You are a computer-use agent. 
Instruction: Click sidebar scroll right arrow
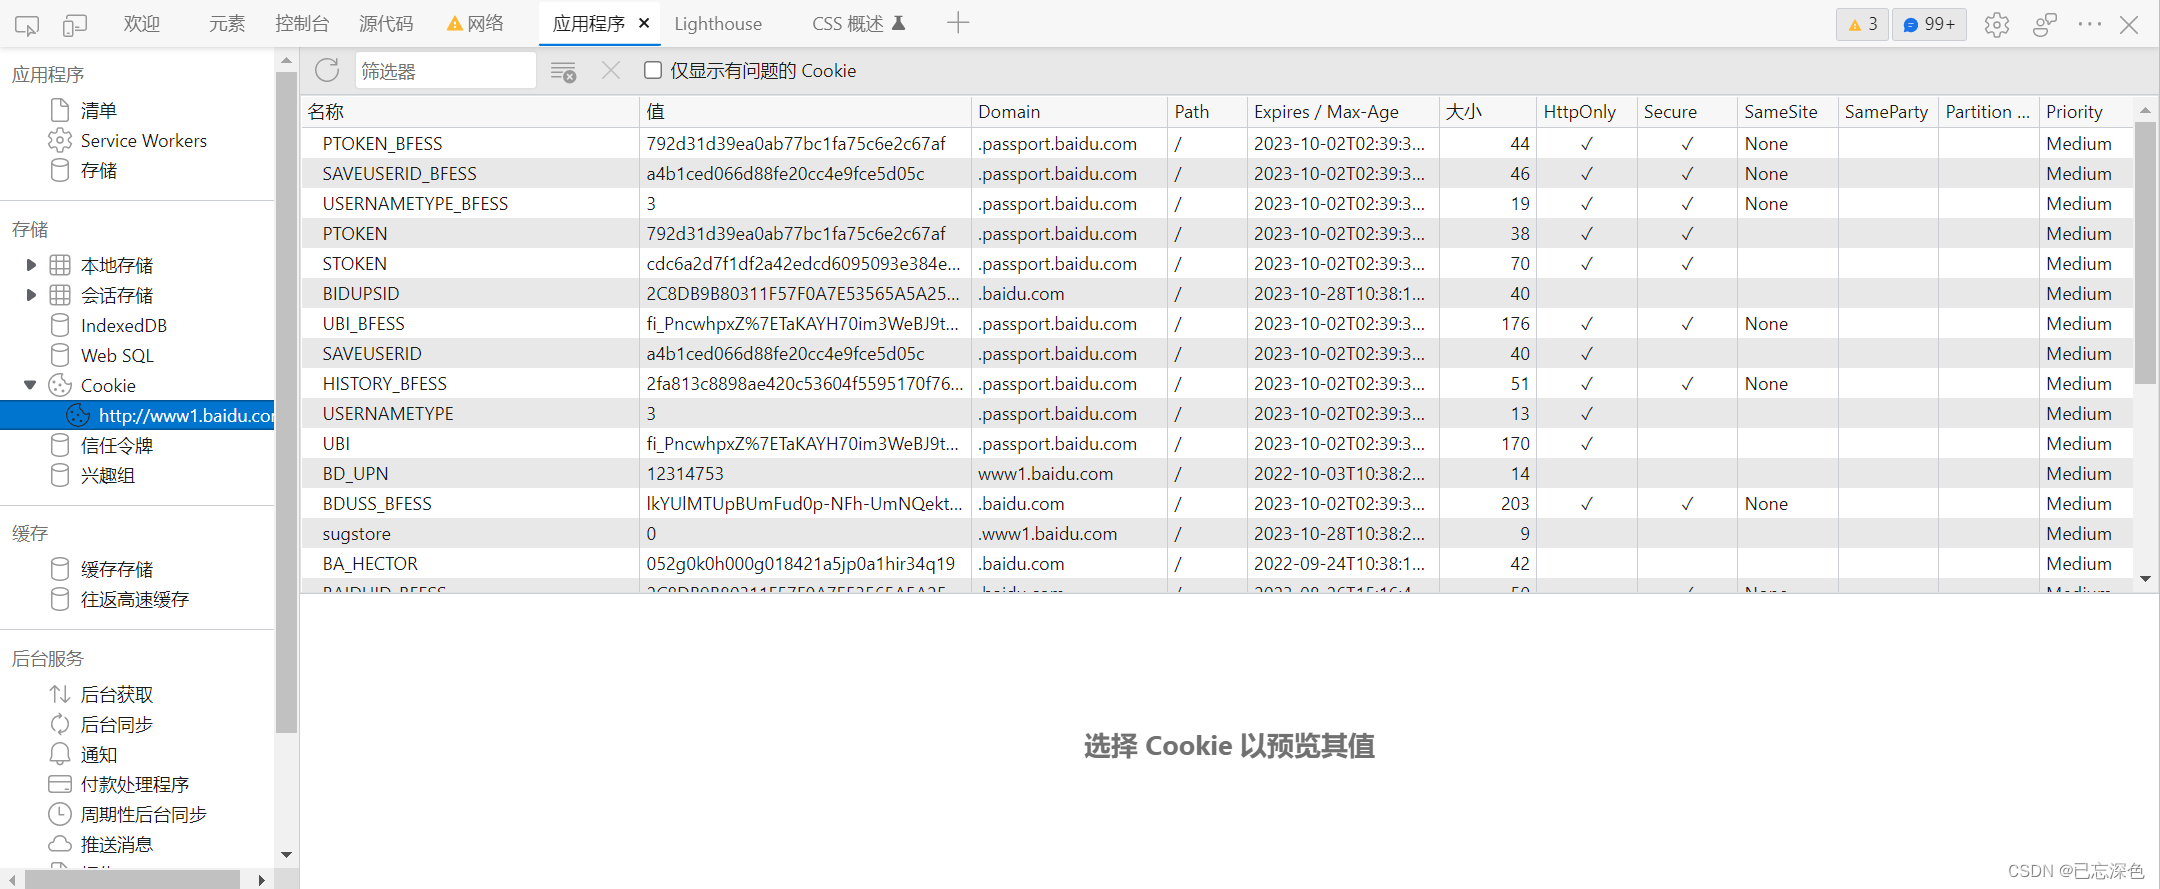click(x=262, y=880)
